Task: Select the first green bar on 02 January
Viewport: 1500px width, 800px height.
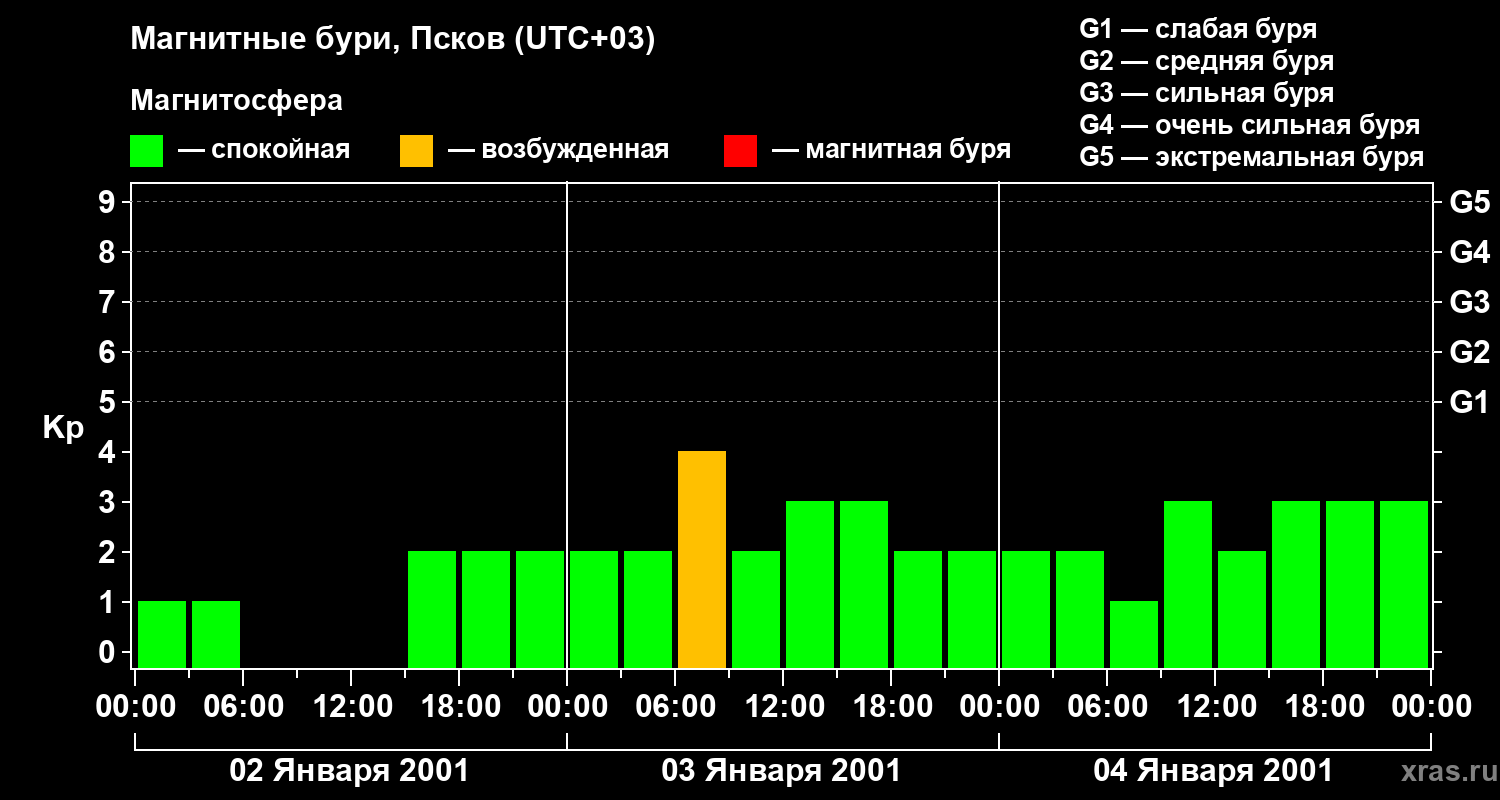Action: click(x=162, y=634)
